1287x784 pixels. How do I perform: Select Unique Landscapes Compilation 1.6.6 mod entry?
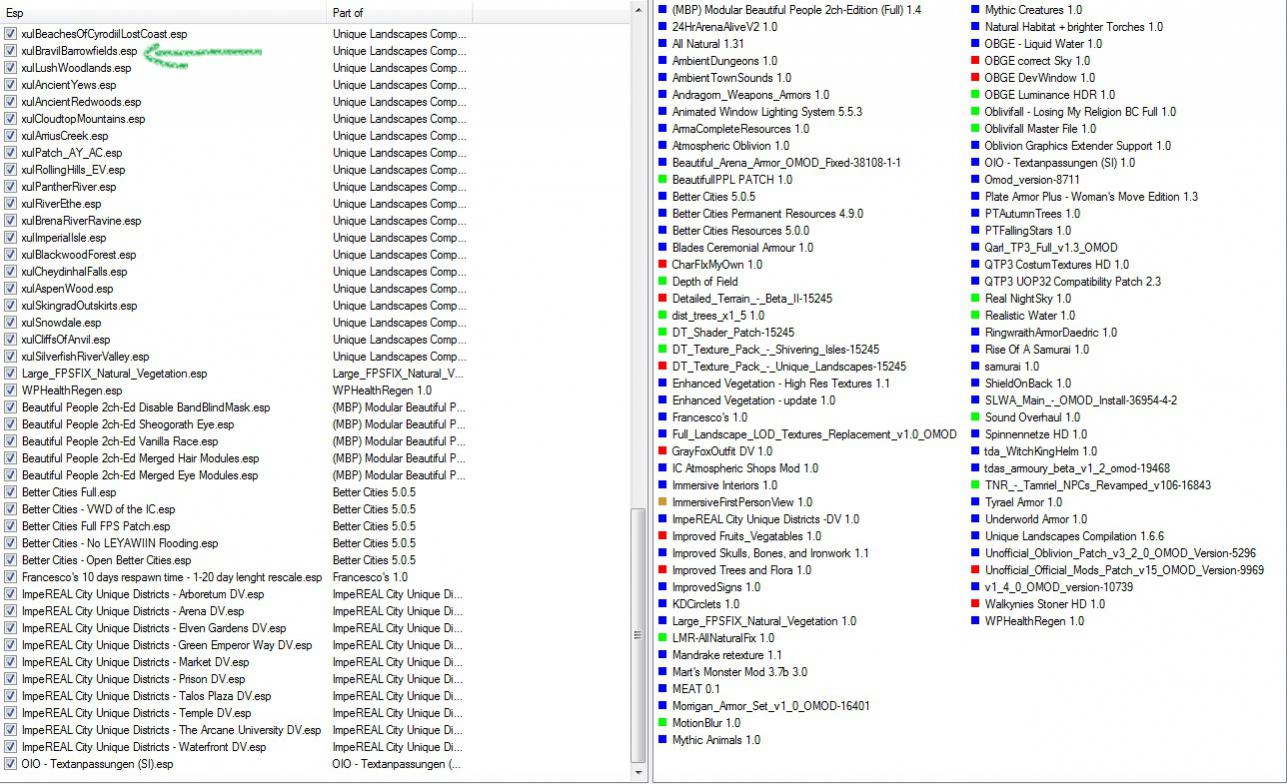tap(1073, 536)
